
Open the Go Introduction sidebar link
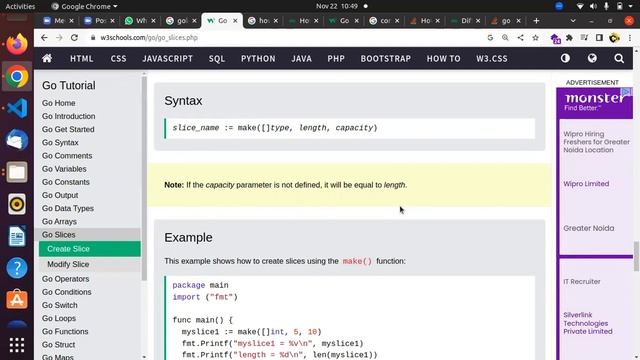(x=69, y=116)
